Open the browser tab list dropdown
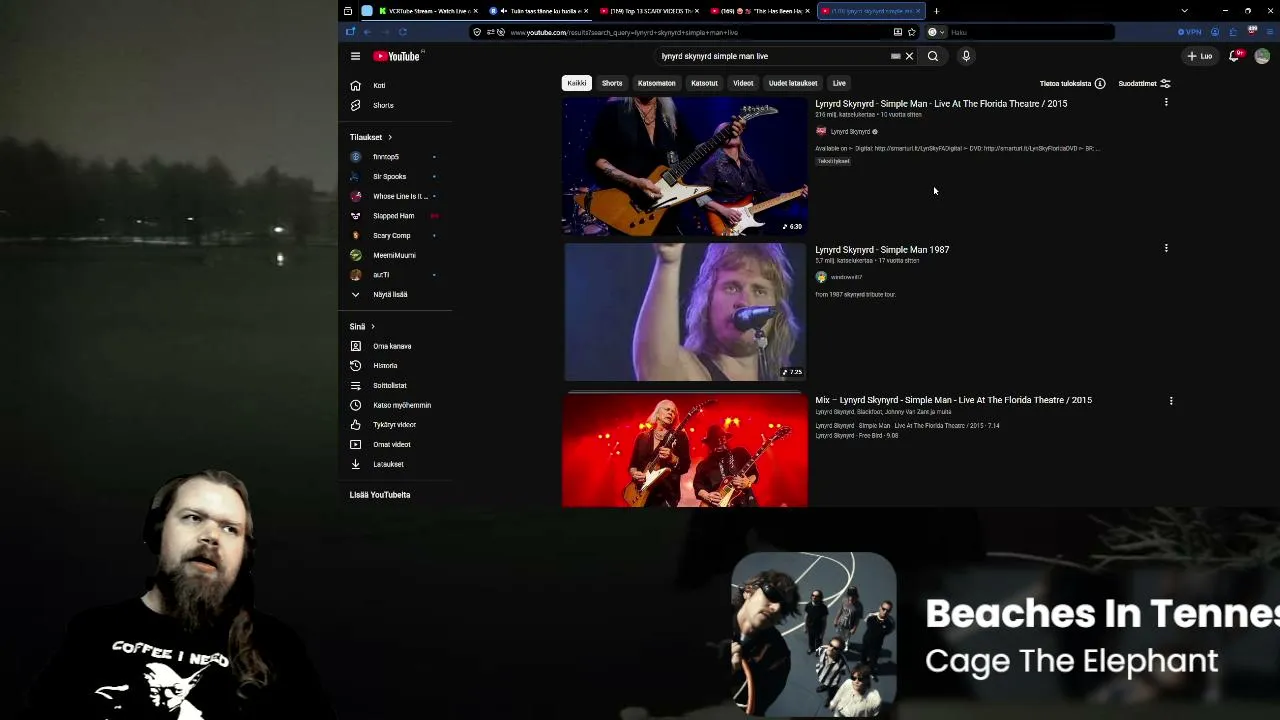 point(1184,11)
